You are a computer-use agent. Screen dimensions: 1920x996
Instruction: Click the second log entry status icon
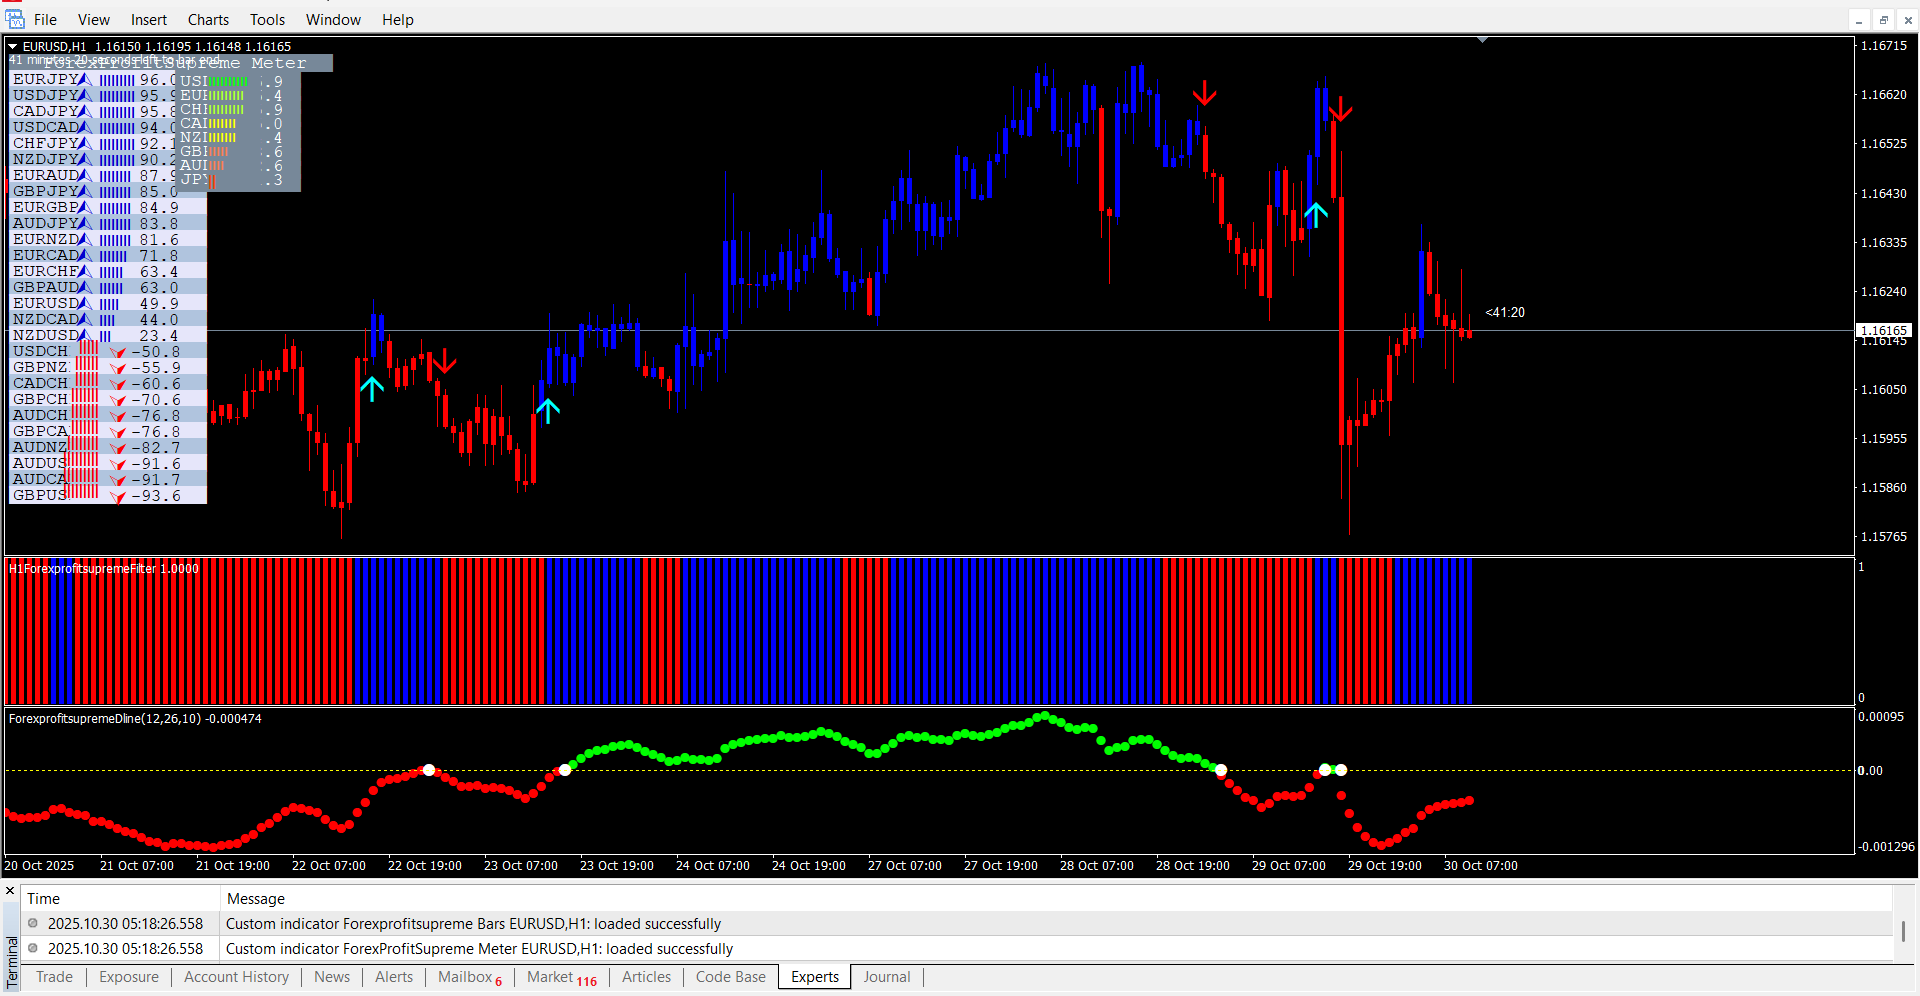33,949
